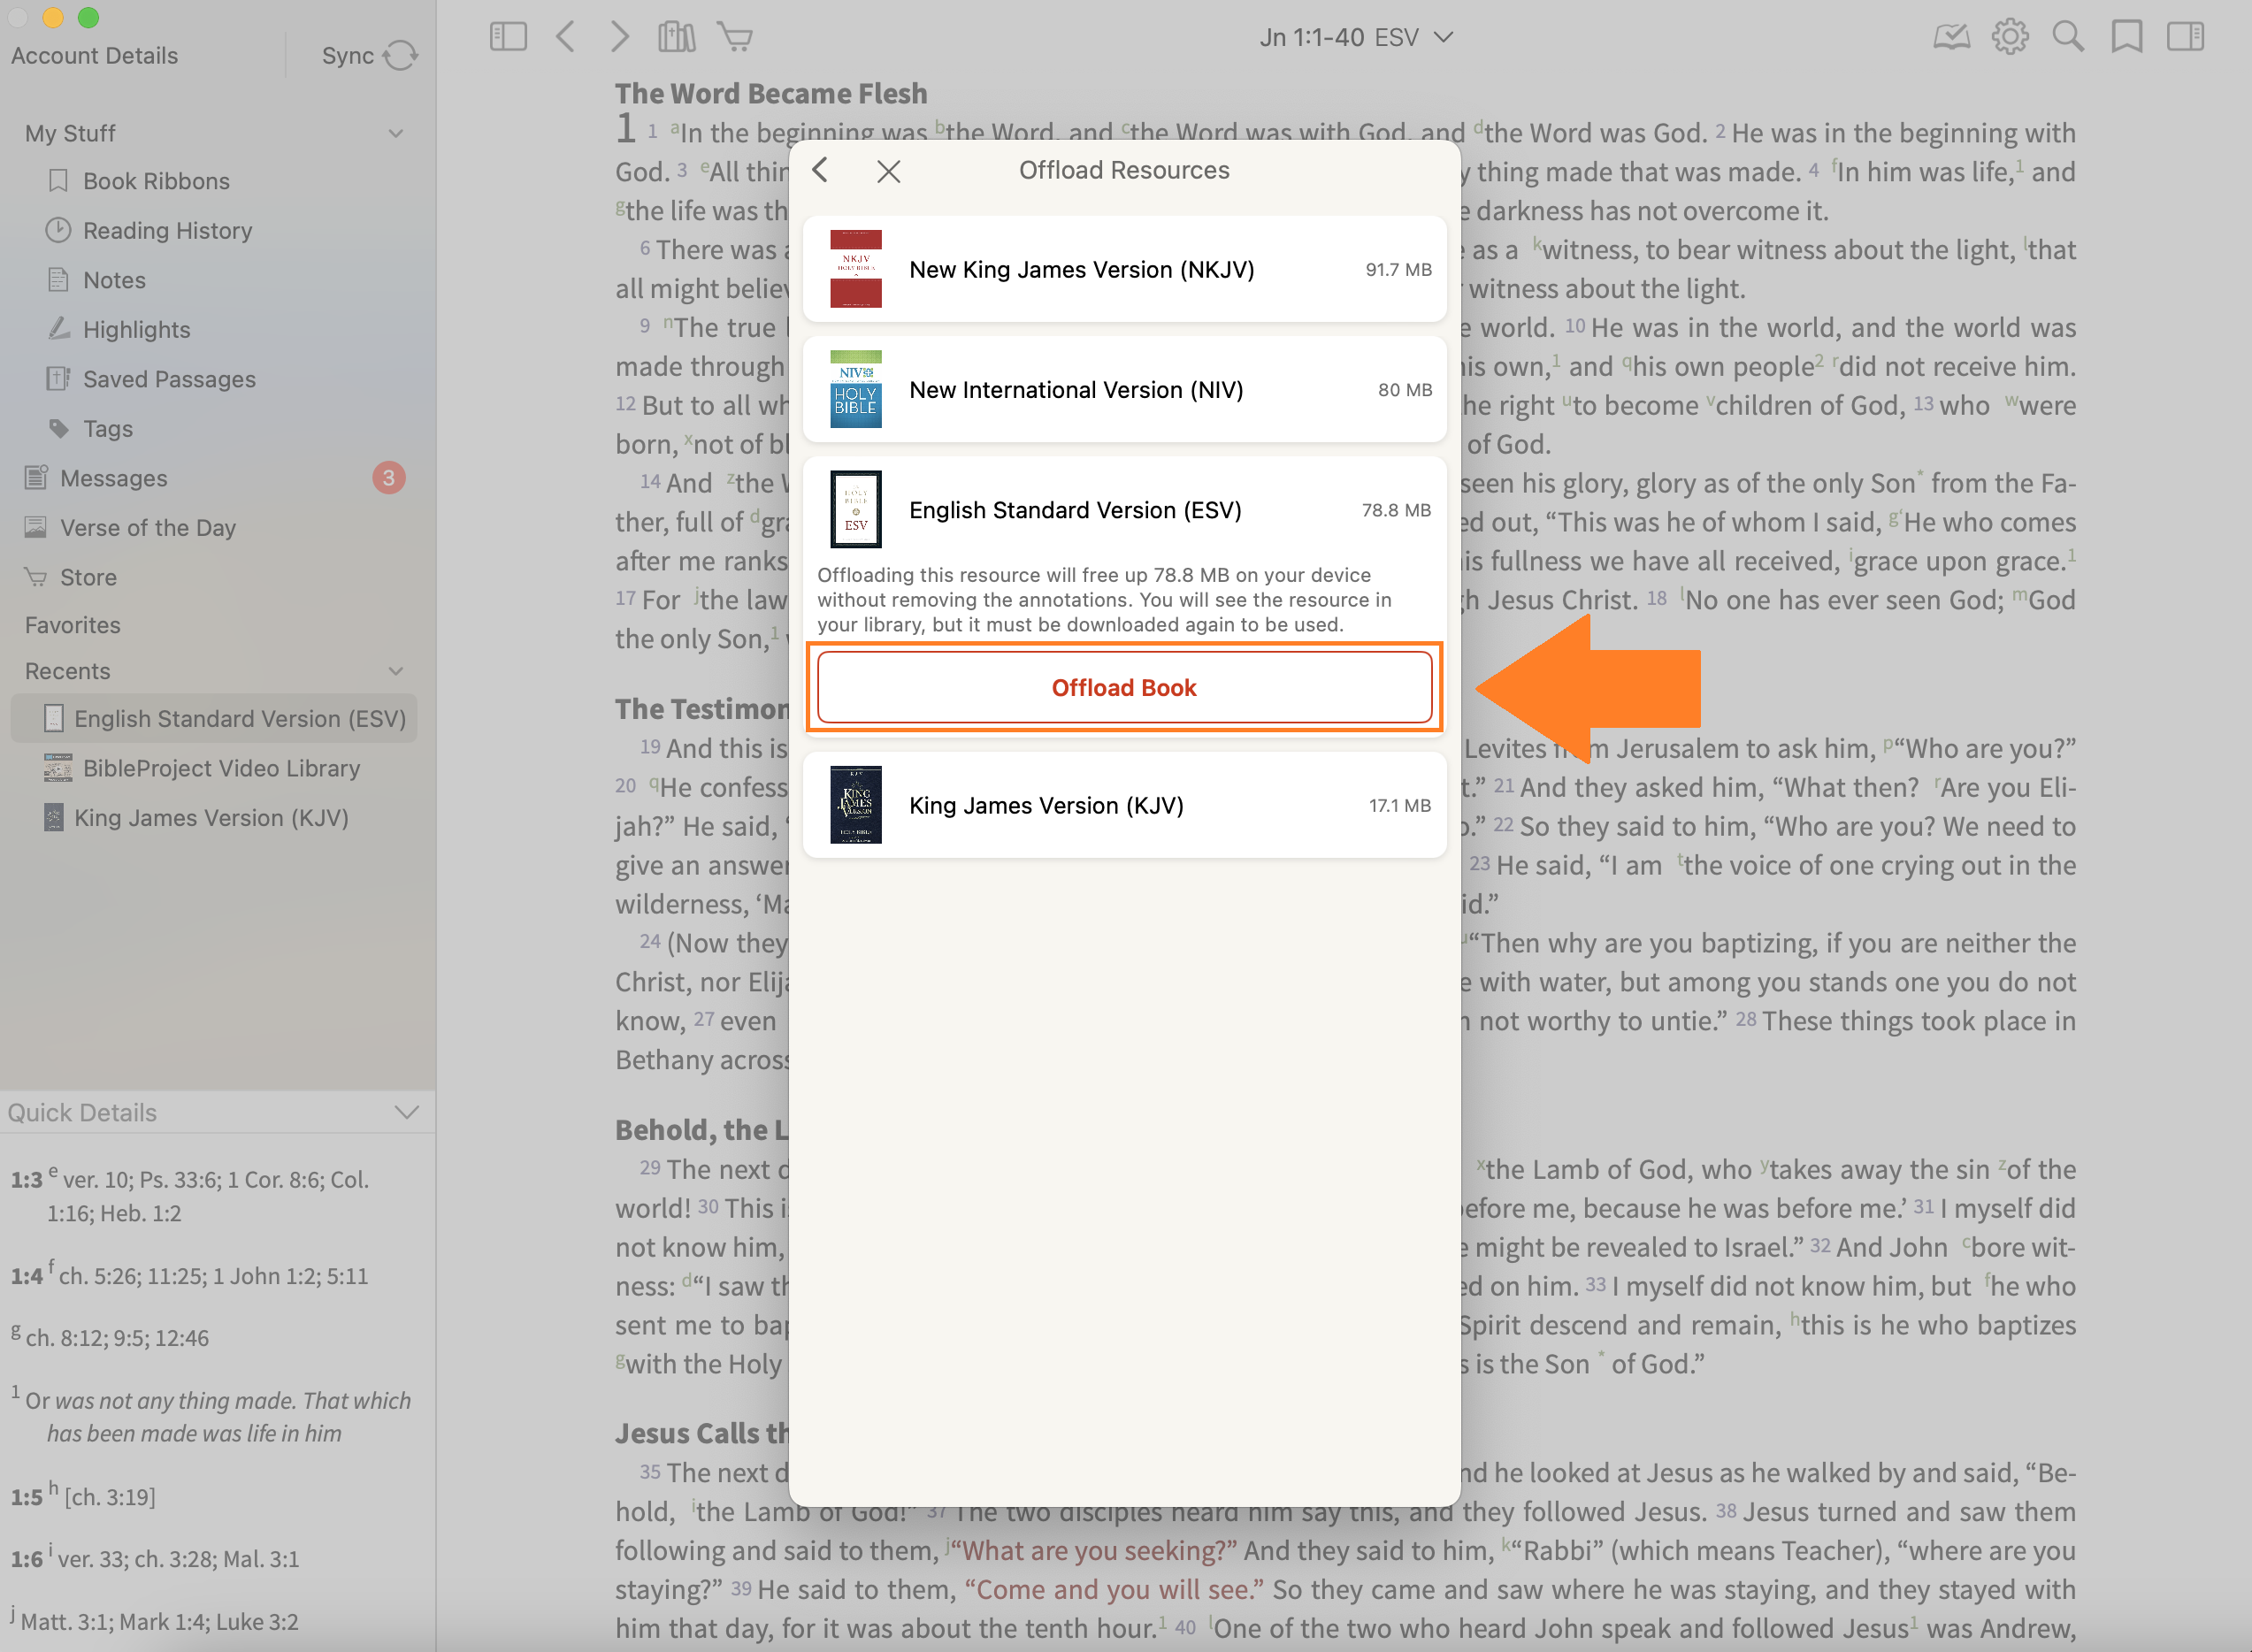This screenshot has width=2252, height=1652.
Task: Select Messages in the sidebar
Action: coord(113,478)
